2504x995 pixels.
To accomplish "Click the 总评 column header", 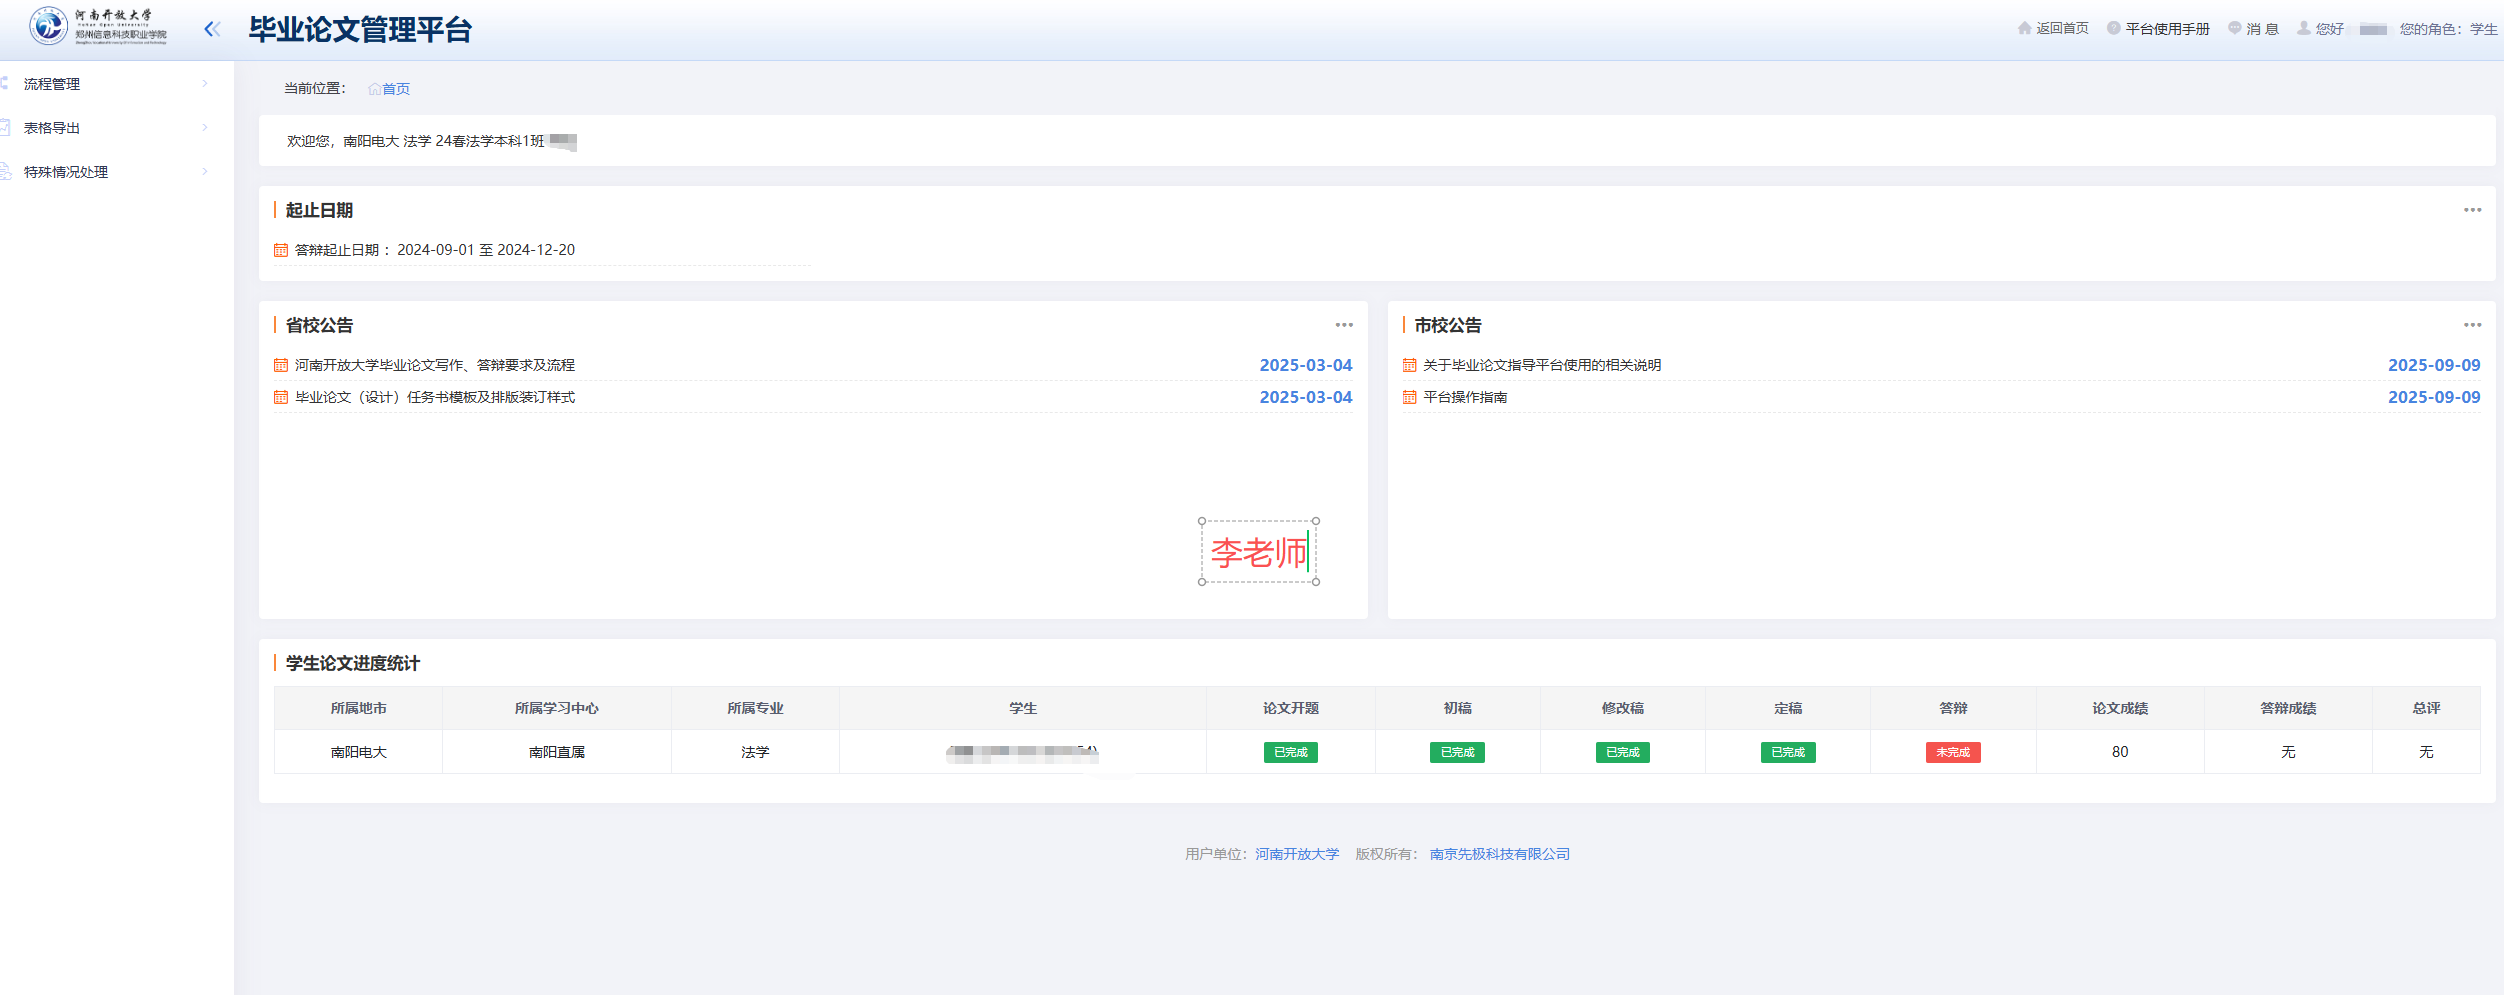I will pyautogui.click(x=2426, y=708).
